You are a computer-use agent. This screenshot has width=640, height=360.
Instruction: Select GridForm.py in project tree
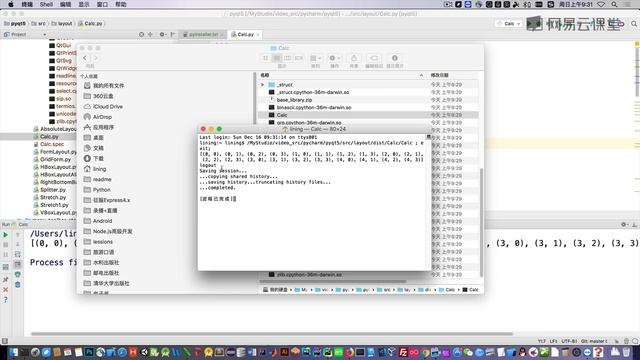click(52, 159)
